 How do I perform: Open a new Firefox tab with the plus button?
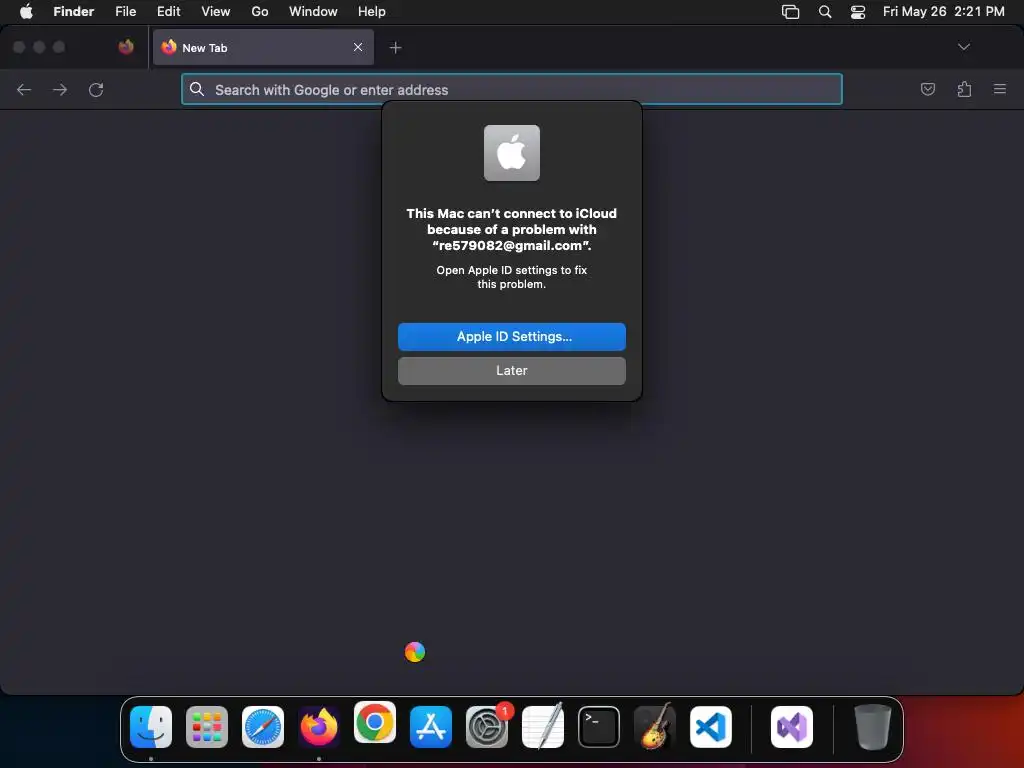[x=395, y=47]
